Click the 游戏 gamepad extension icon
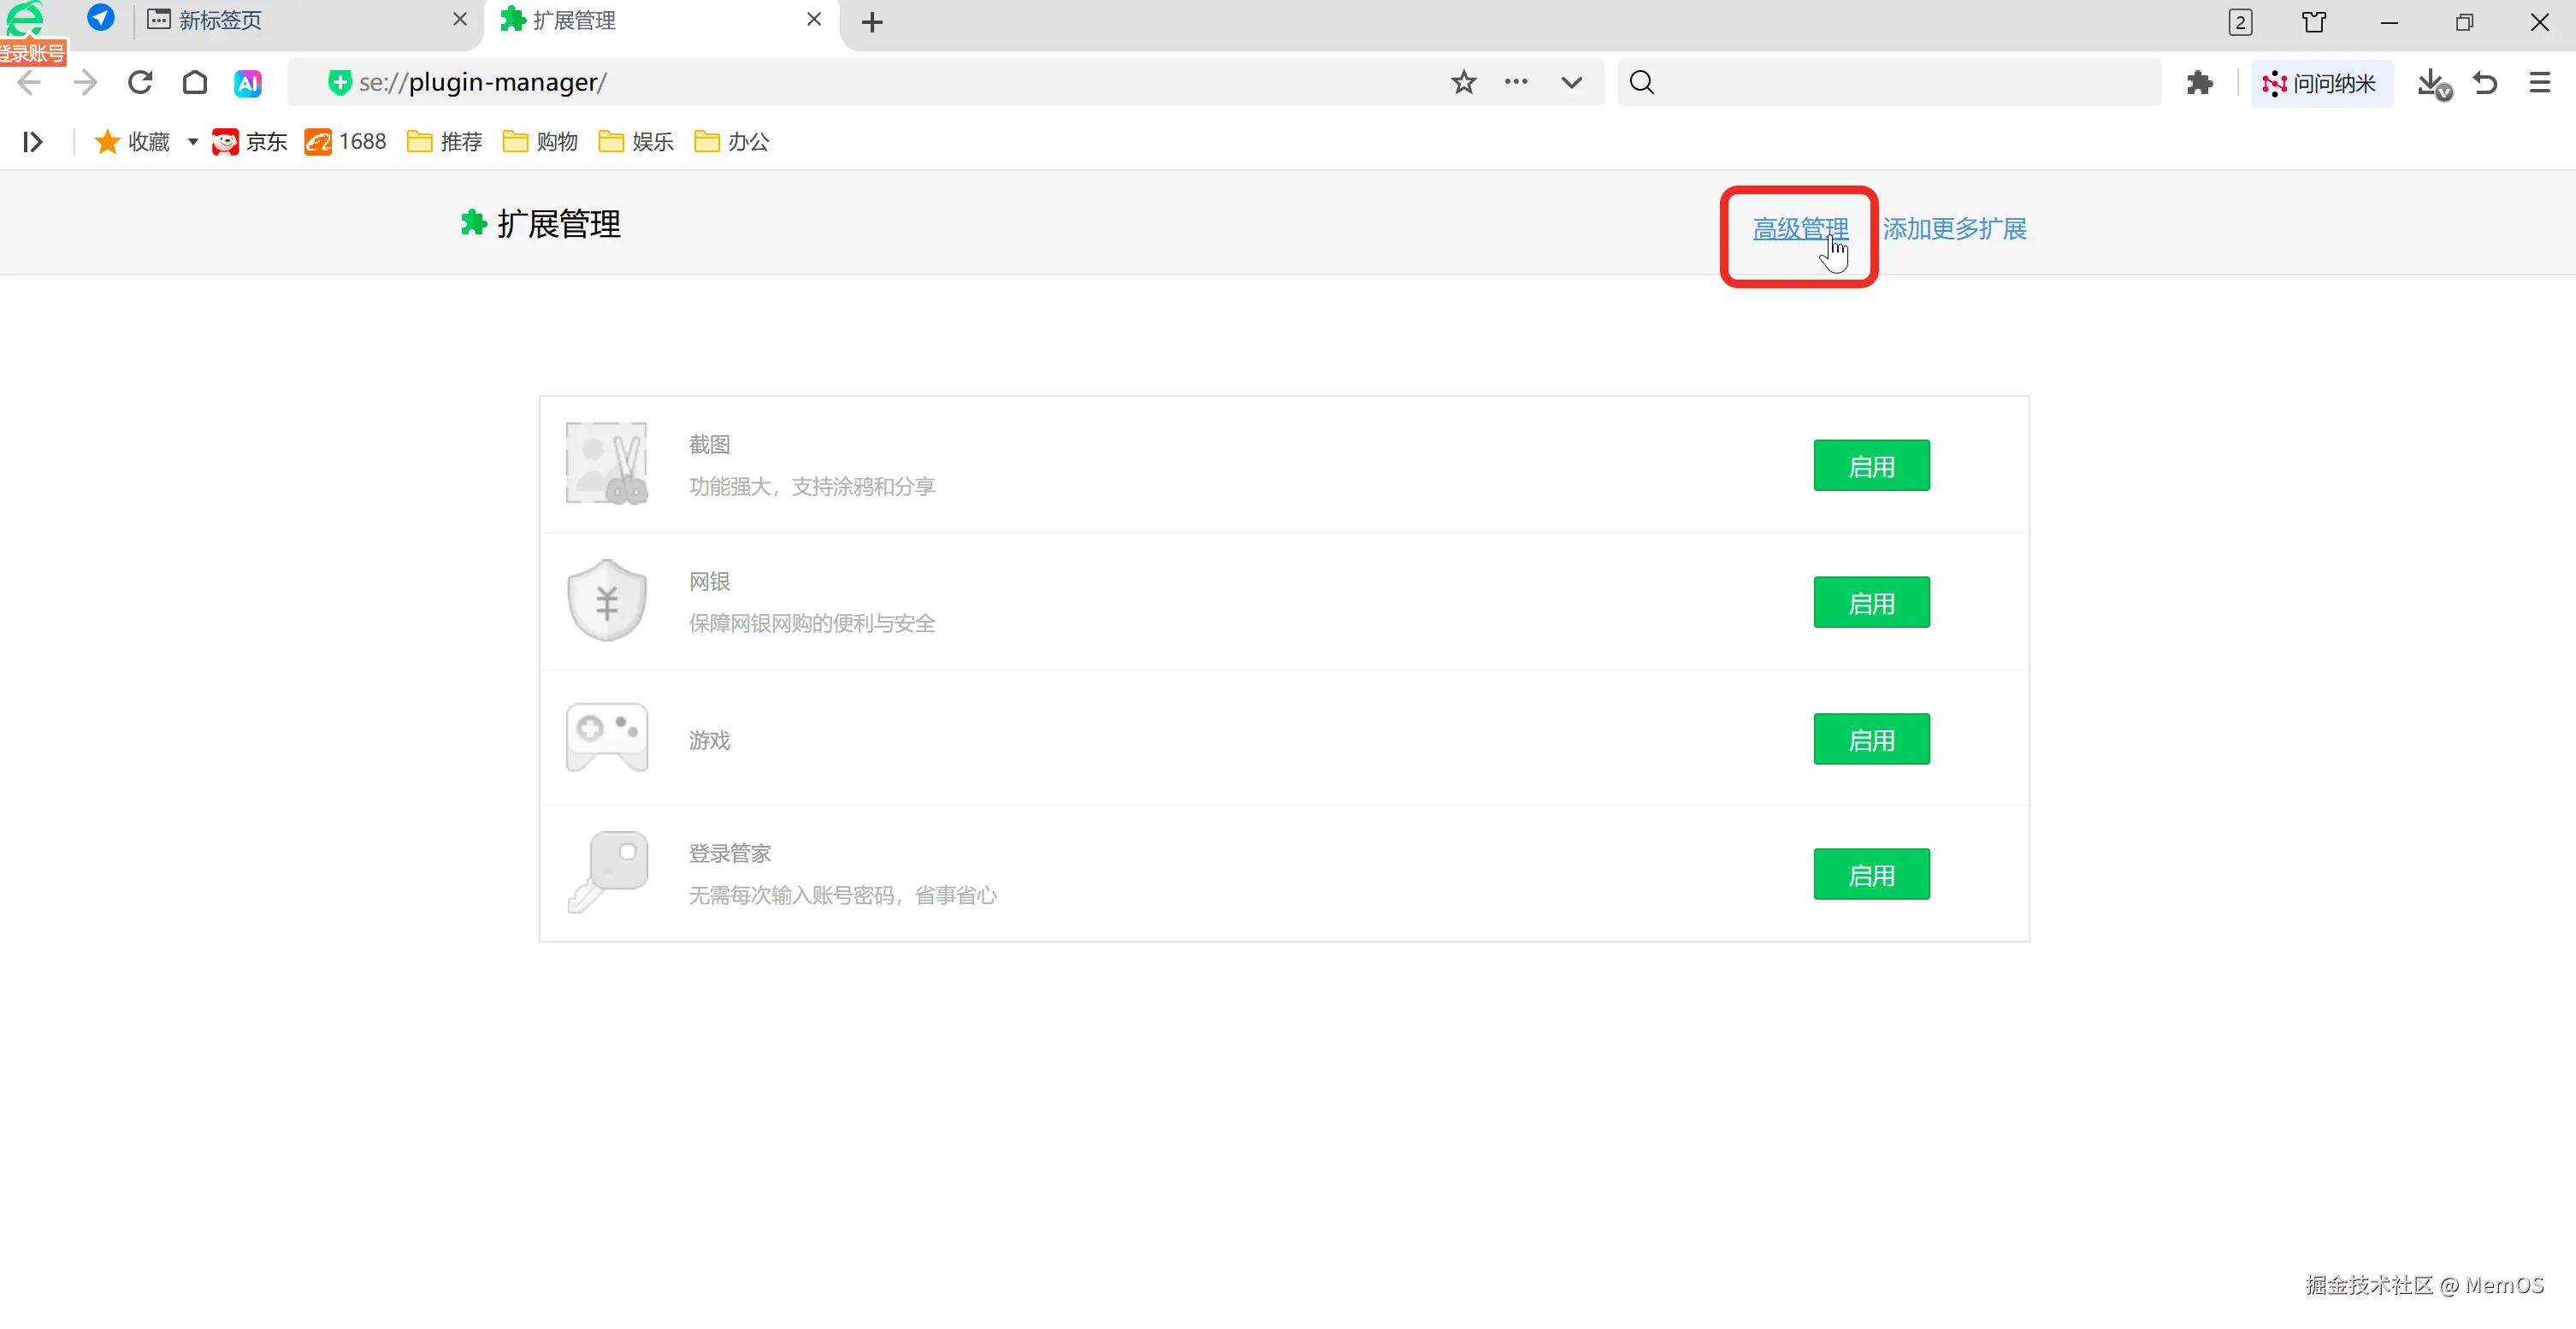 tap(607, 738)
